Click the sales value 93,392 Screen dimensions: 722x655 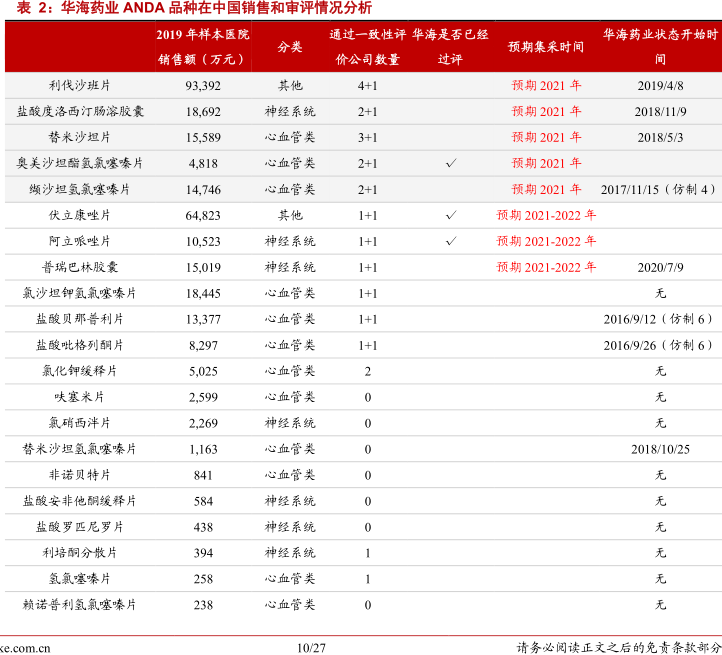[x=203, y=85]
